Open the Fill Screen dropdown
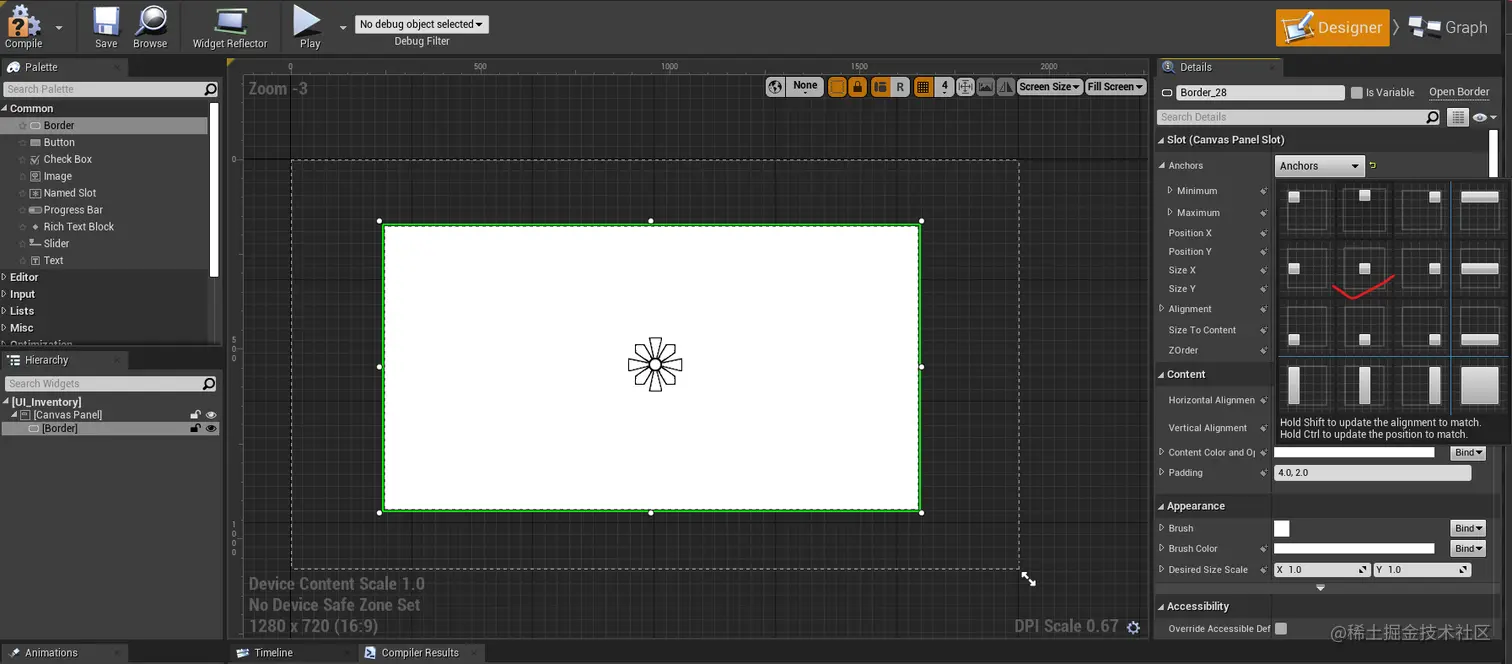 [1115, 87]
